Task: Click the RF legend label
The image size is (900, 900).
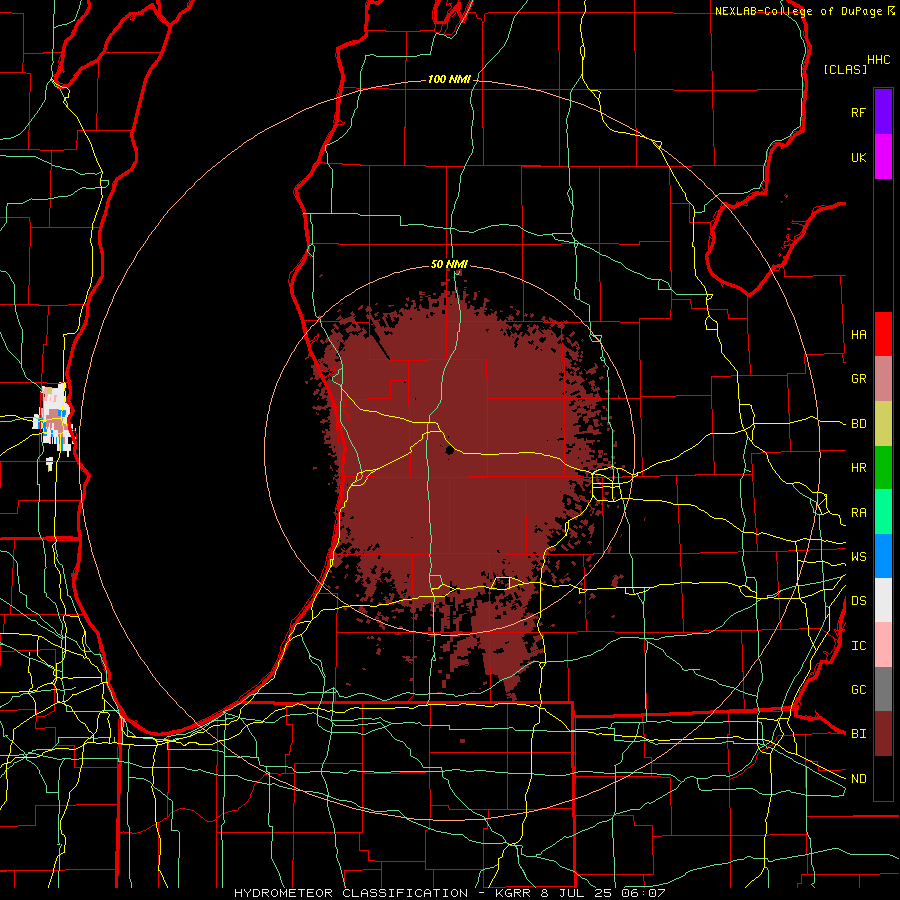Action: (x=858, y=112)
